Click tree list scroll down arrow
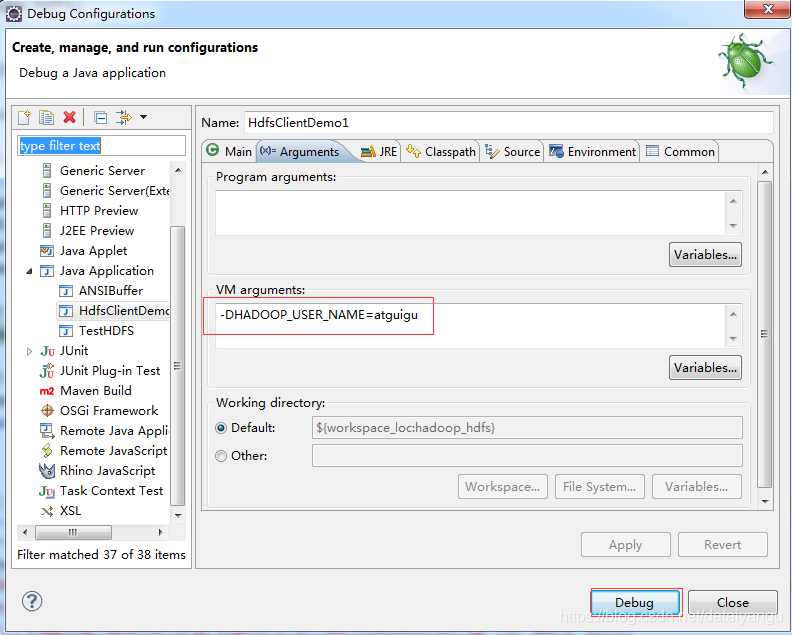Viewport: 792px width, 635px height. coord(178,516)
